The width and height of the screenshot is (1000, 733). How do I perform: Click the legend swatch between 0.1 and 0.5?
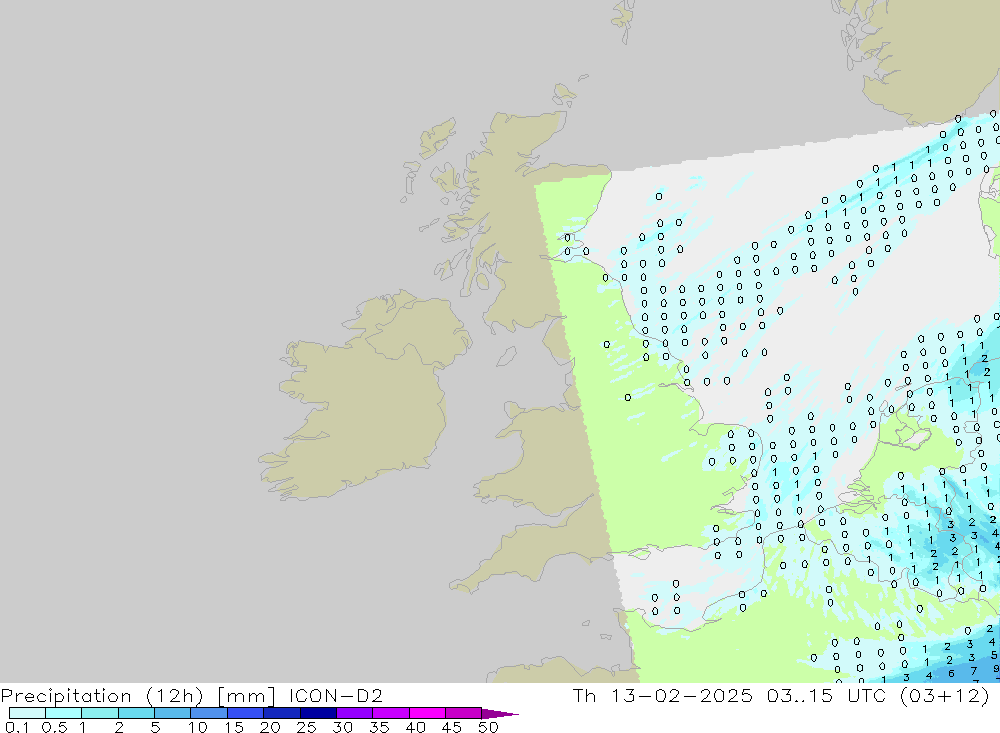[x=27, y=713]
